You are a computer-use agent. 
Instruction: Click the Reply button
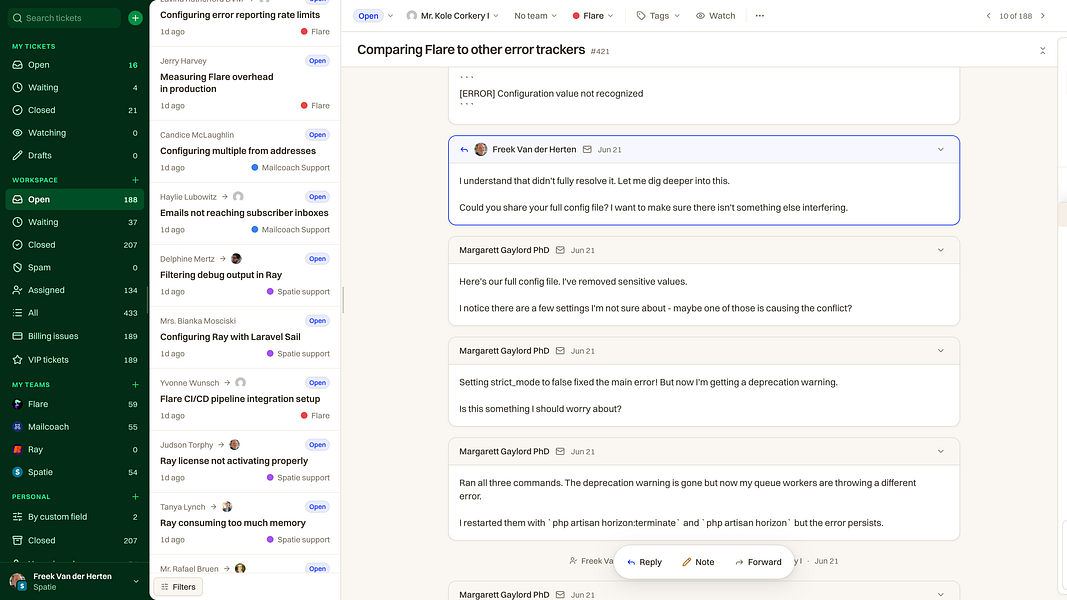coord(644,562)
